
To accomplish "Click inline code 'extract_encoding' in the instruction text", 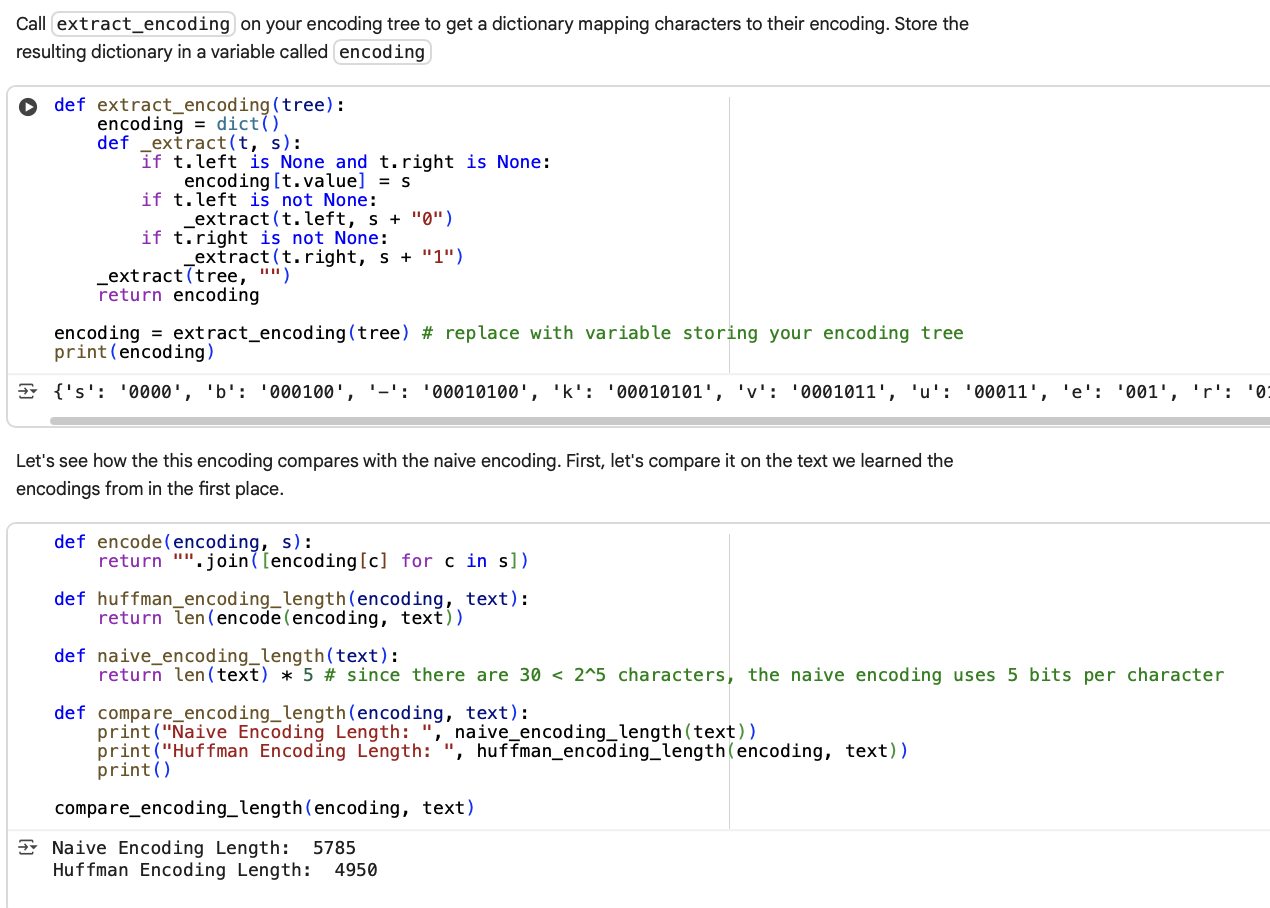I will pos(143,24).
